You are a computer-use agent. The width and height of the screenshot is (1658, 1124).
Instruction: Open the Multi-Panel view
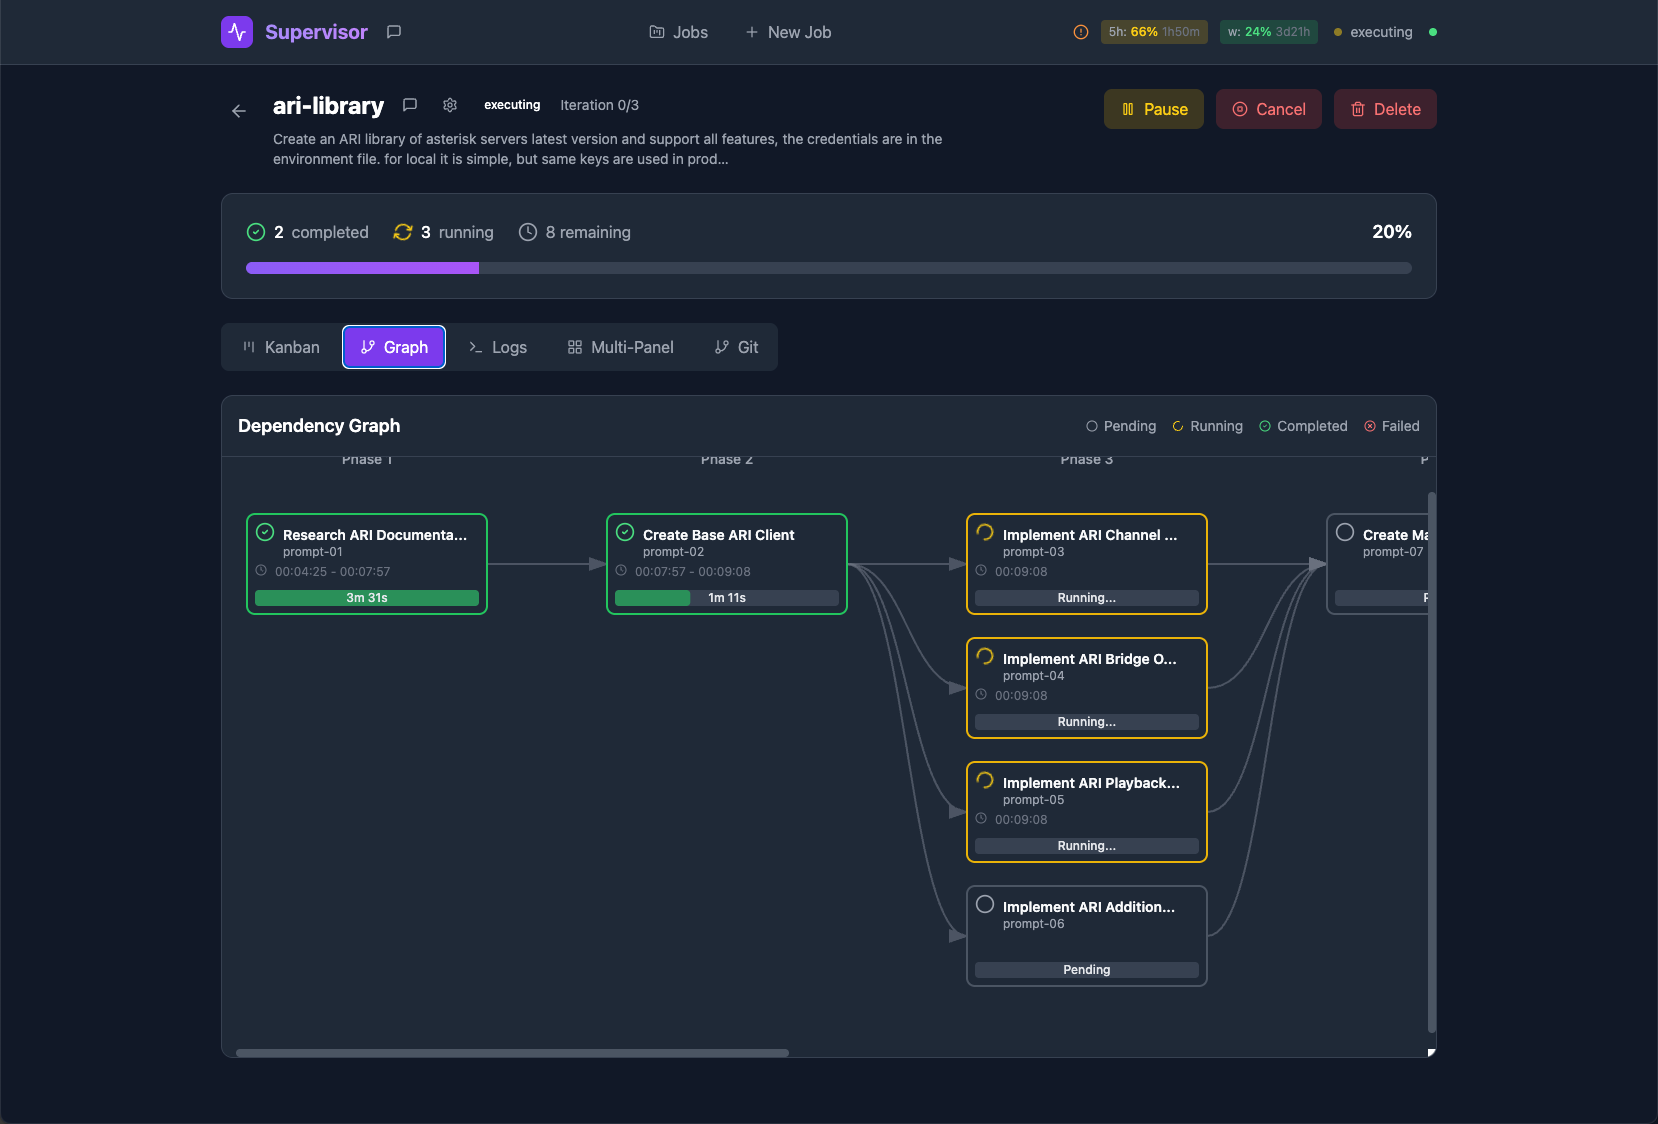pyautogui.click(x=620, y=347)
